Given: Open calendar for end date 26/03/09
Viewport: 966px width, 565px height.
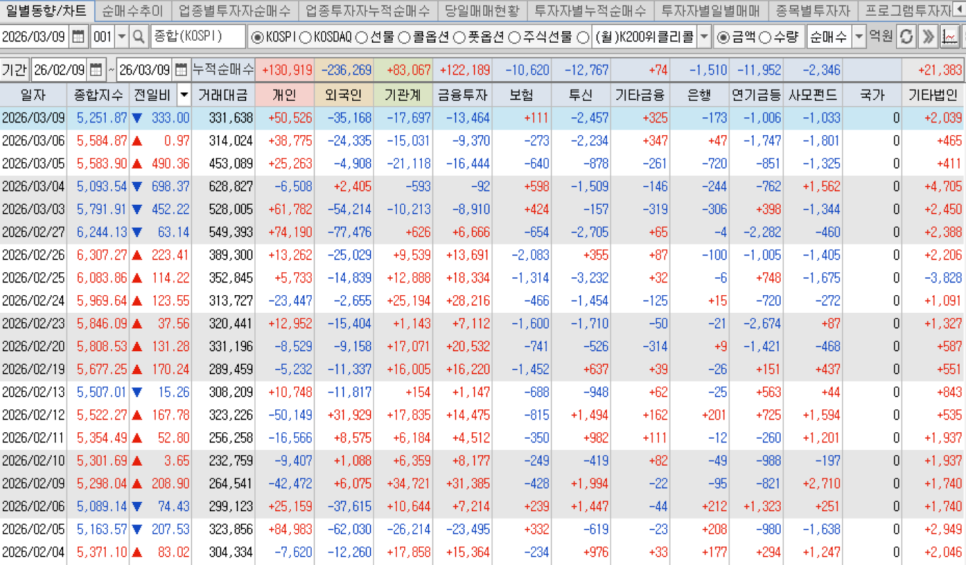Looking at the screenshot, I should 181,70.
